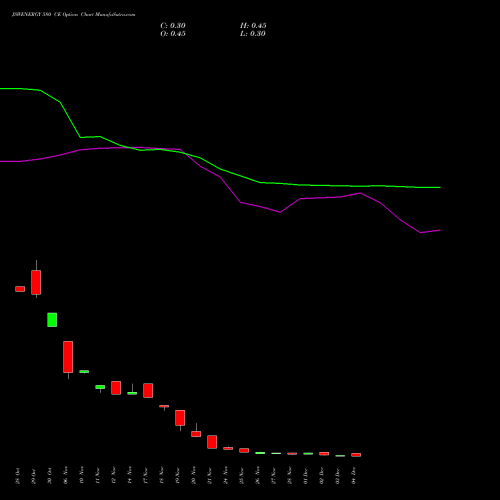This screenshot has width=500, height=500.
Task: Click the red candlestick for 29 Oct
Action: (x=36, y=282)
